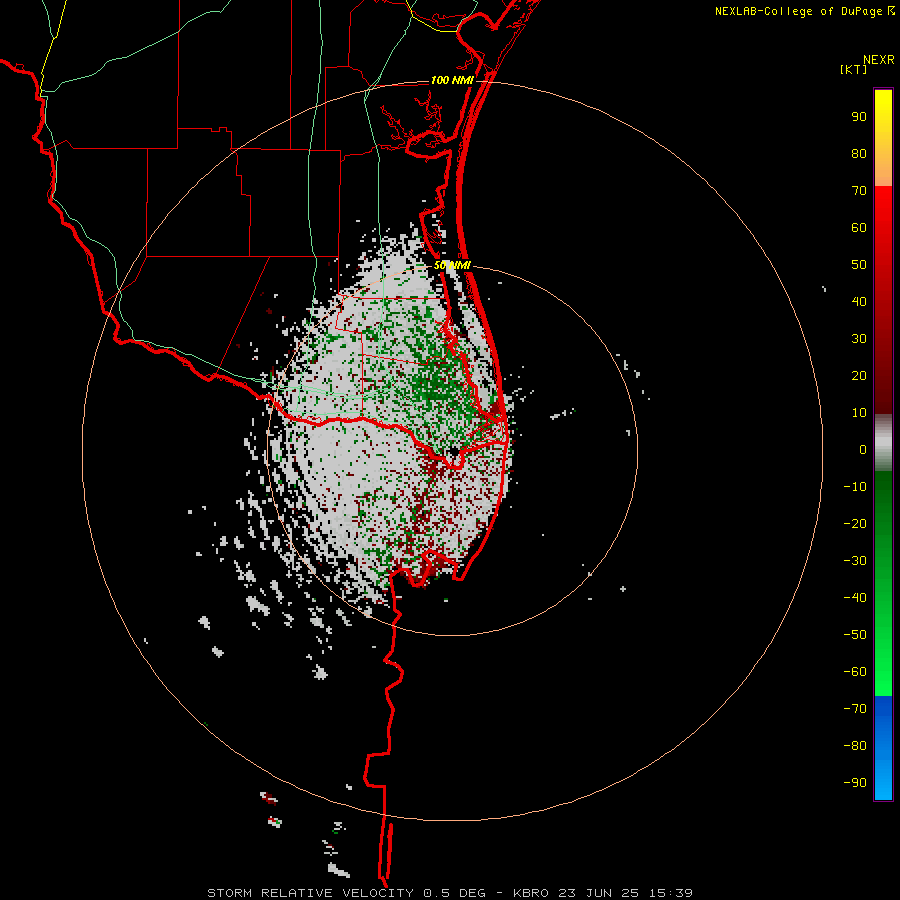Click the -90 knot scale label
This screenshot has width=900, height=900.
click(855, 782)
